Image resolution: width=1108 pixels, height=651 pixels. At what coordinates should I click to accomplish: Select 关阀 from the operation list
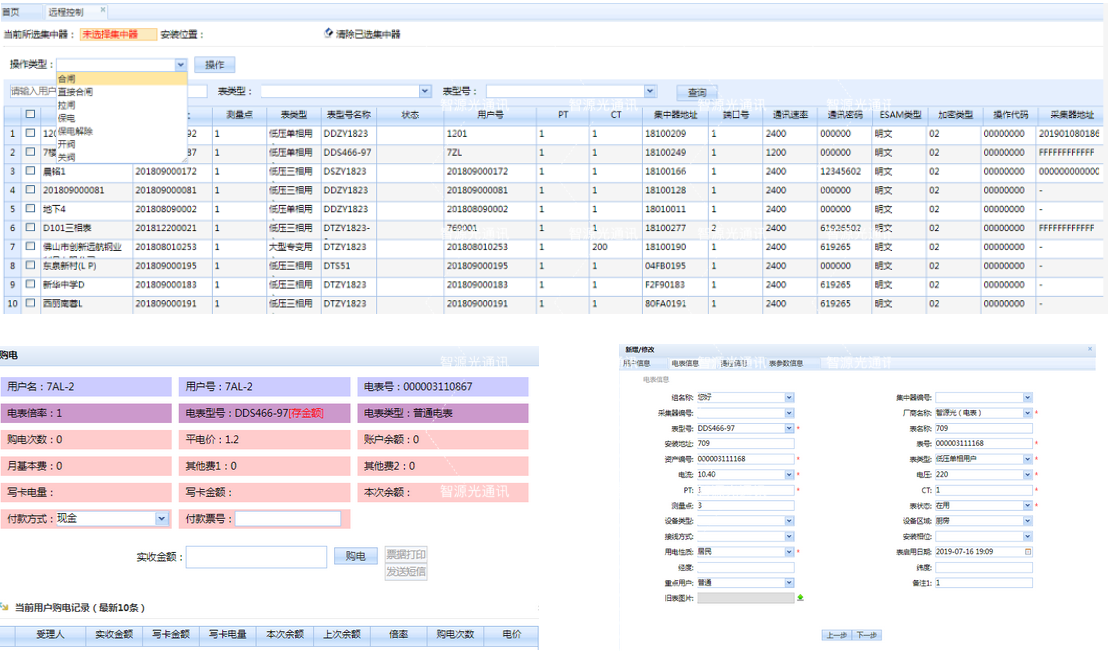pos(122,157)
